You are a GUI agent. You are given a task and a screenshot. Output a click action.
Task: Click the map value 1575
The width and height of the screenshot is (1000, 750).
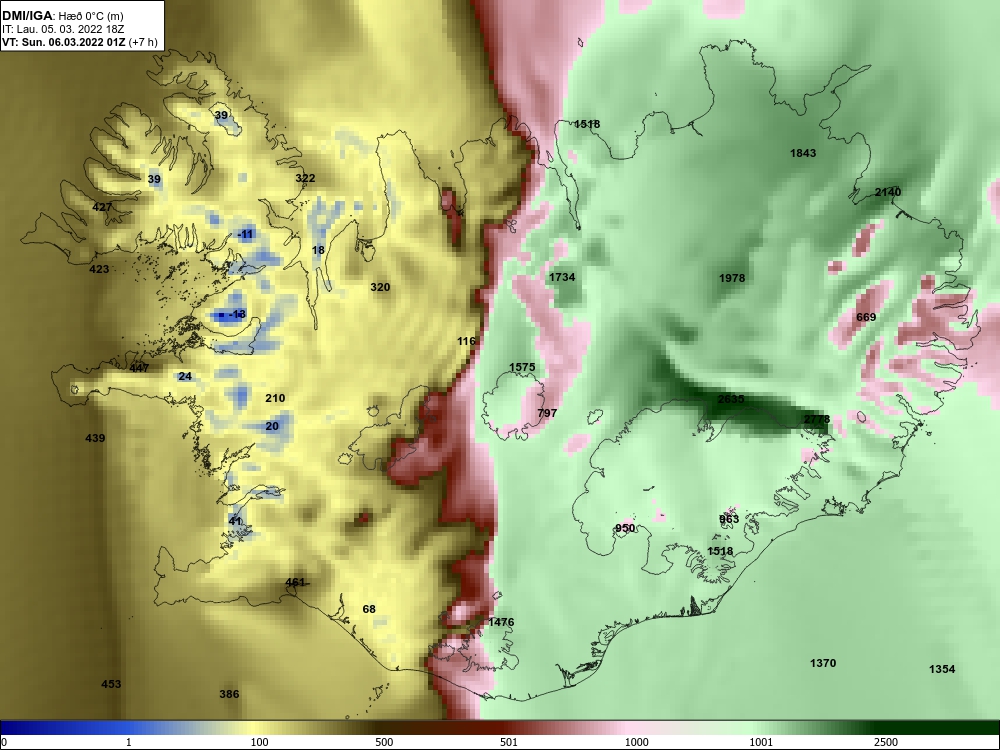click(522, 367)
